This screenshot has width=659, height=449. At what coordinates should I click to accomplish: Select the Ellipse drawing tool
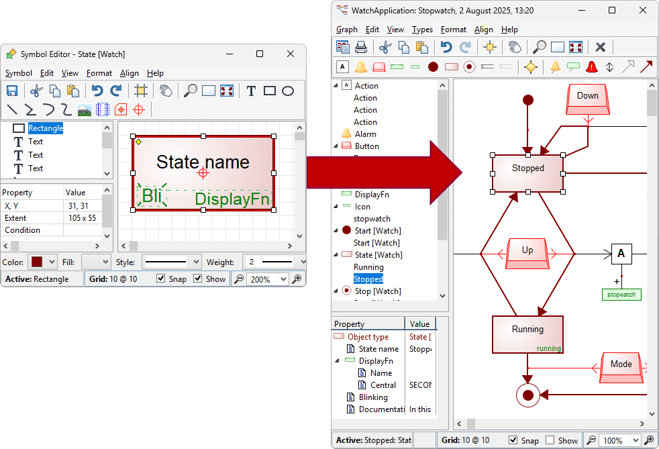[288, 91]
